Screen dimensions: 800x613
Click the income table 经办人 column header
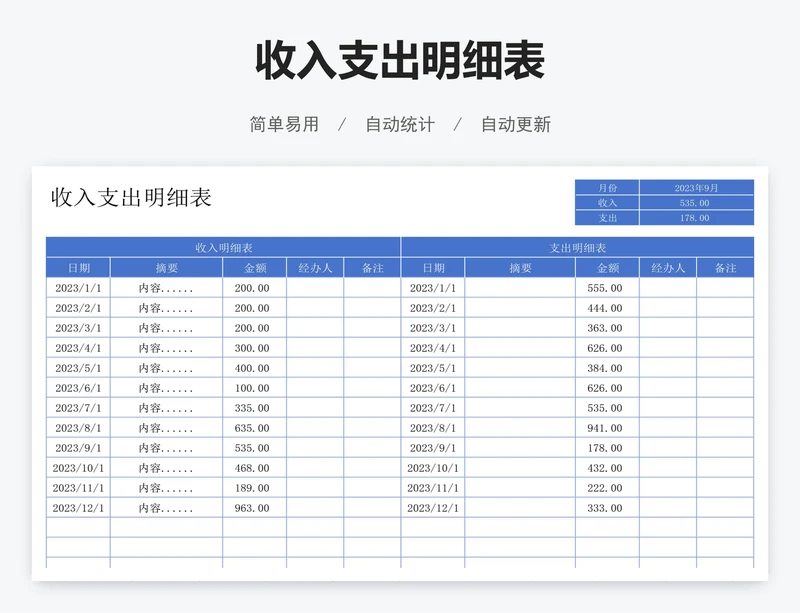[315, 268]
